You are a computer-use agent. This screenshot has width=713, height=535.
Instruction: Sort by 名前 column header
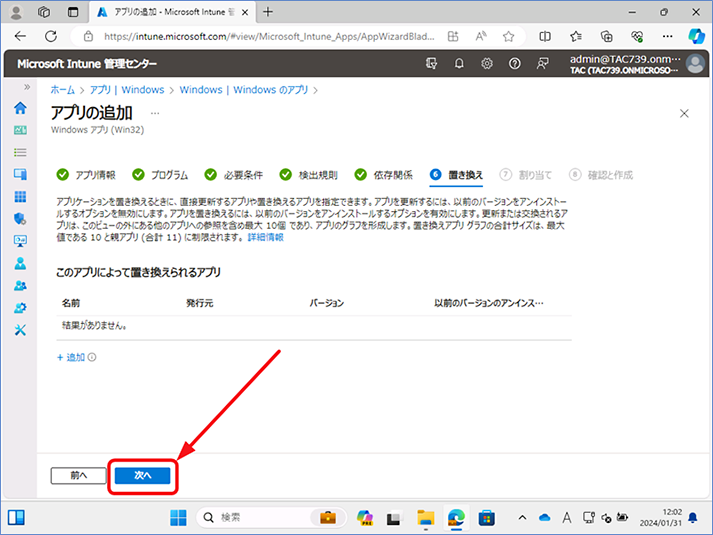(x=71, y=303)
